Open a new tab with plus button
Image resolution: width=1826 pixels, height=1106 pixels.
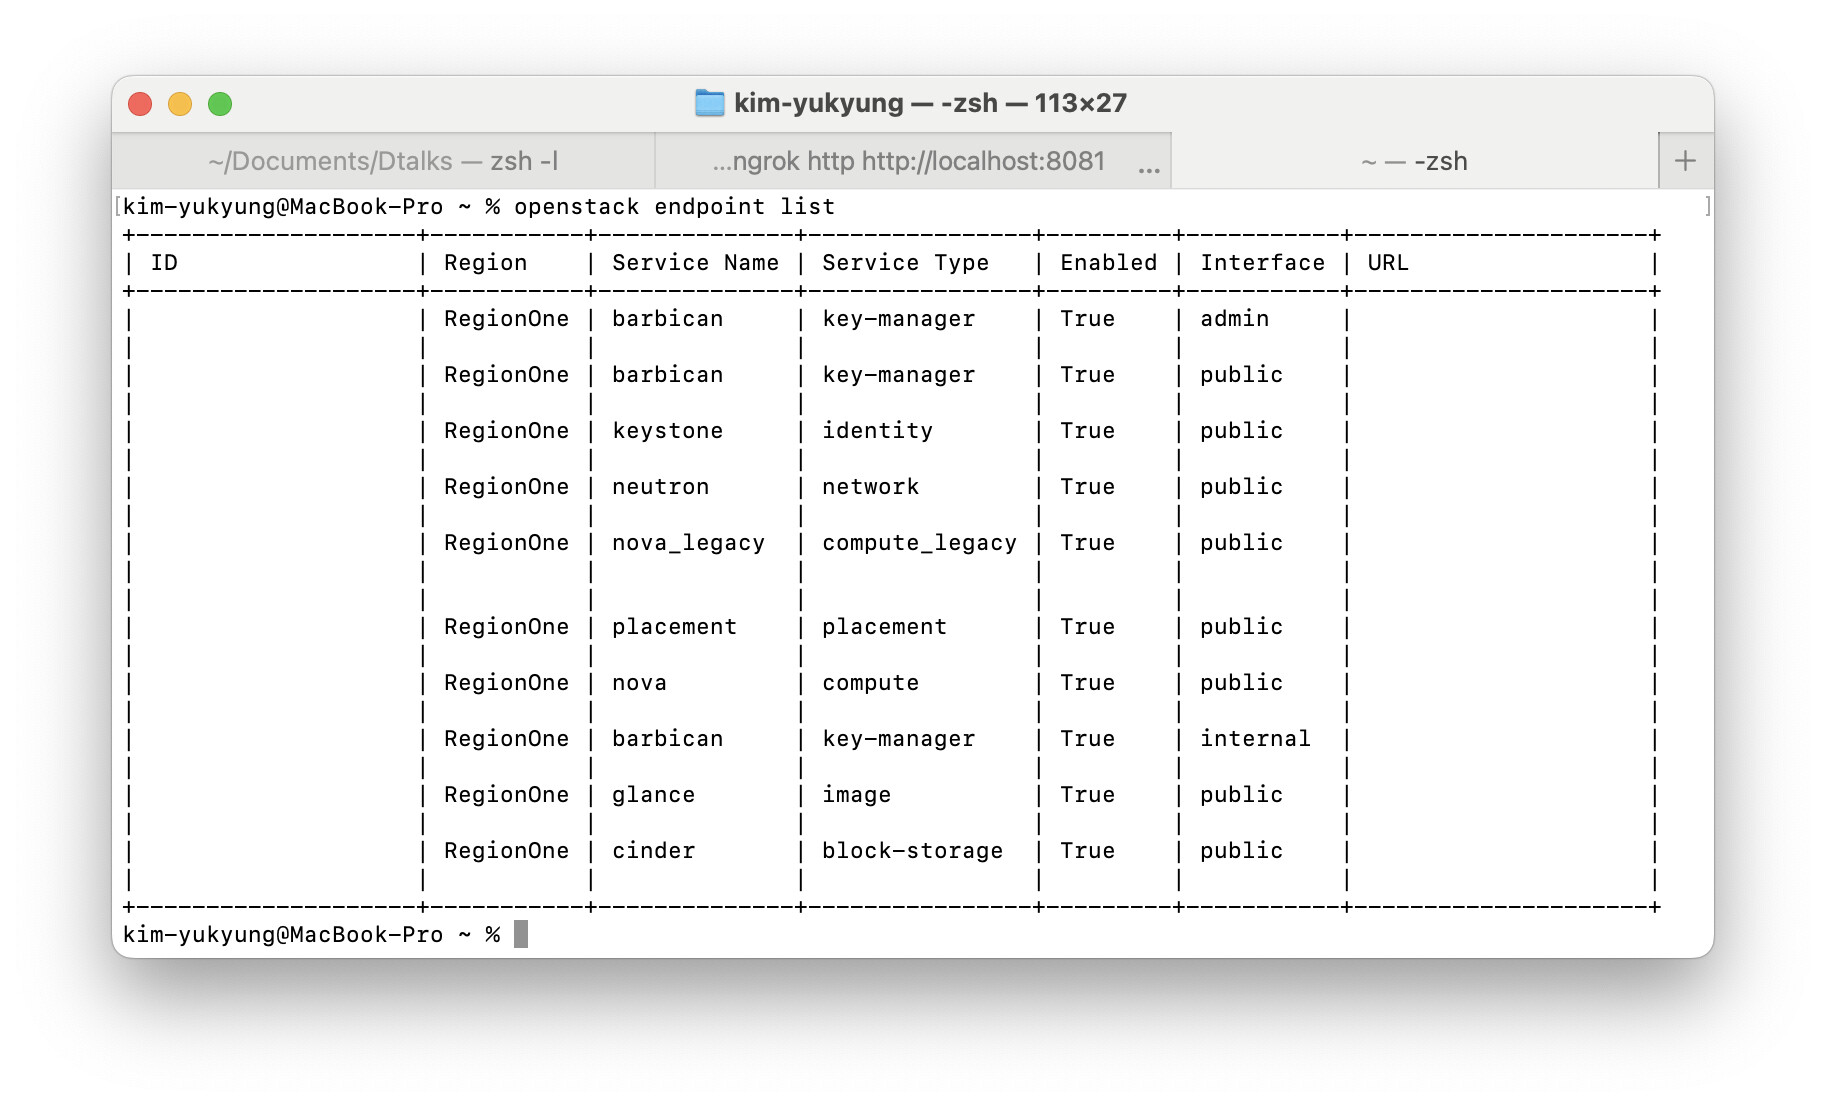(1685, 161)
